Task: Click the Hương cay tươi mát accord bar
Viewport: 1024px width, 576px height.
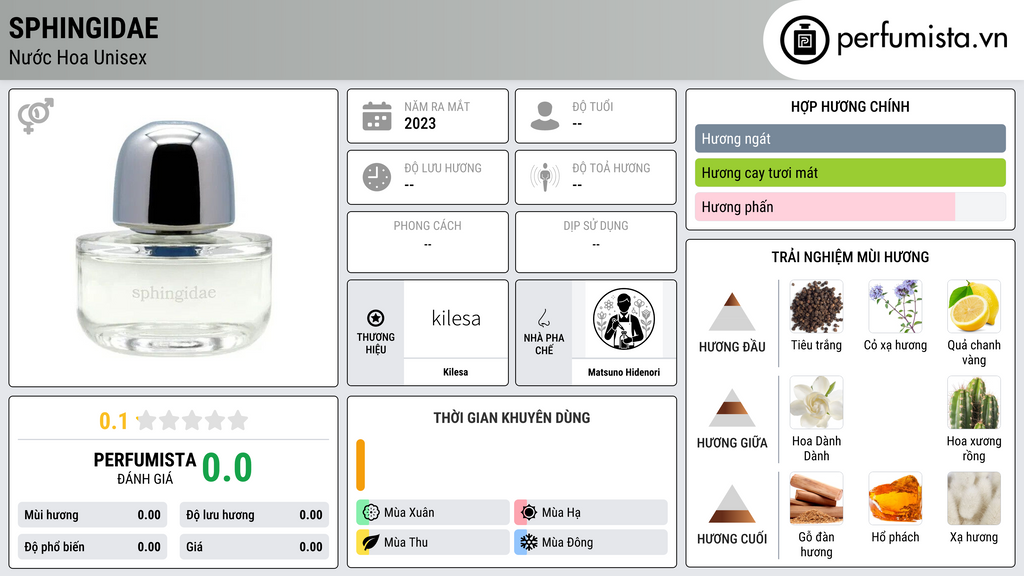Action: coord(850,173)
